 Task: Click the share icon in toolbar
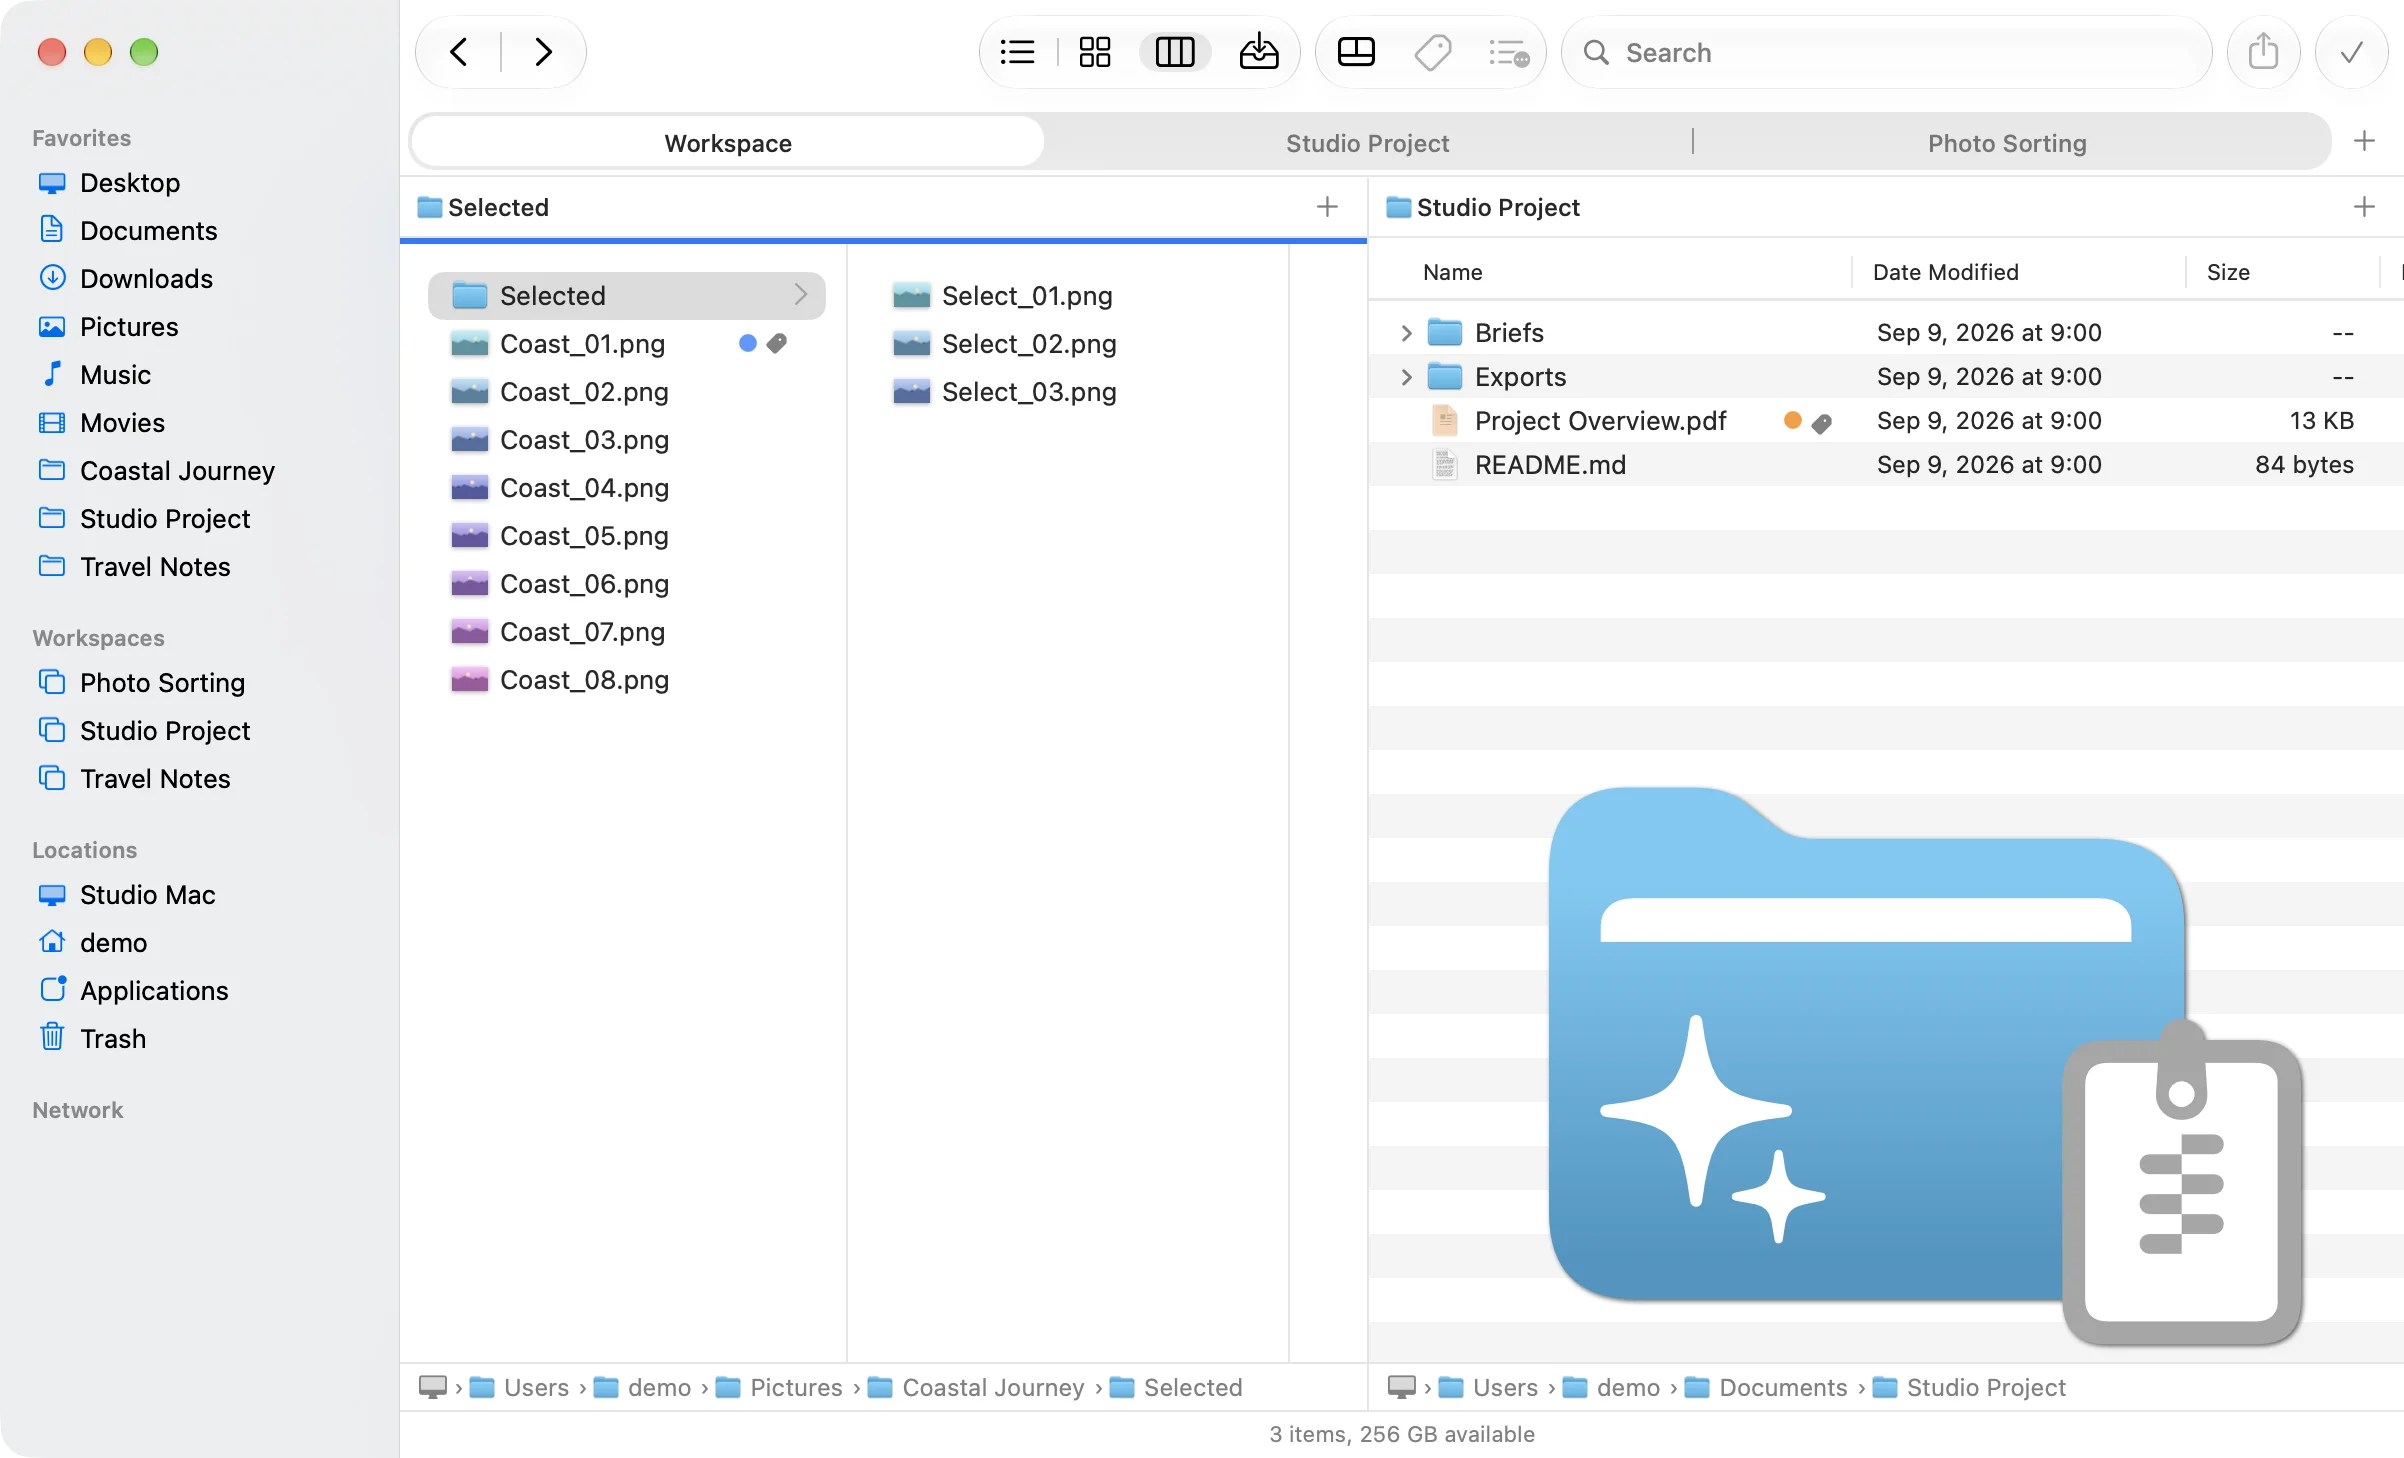(2264, 52)
